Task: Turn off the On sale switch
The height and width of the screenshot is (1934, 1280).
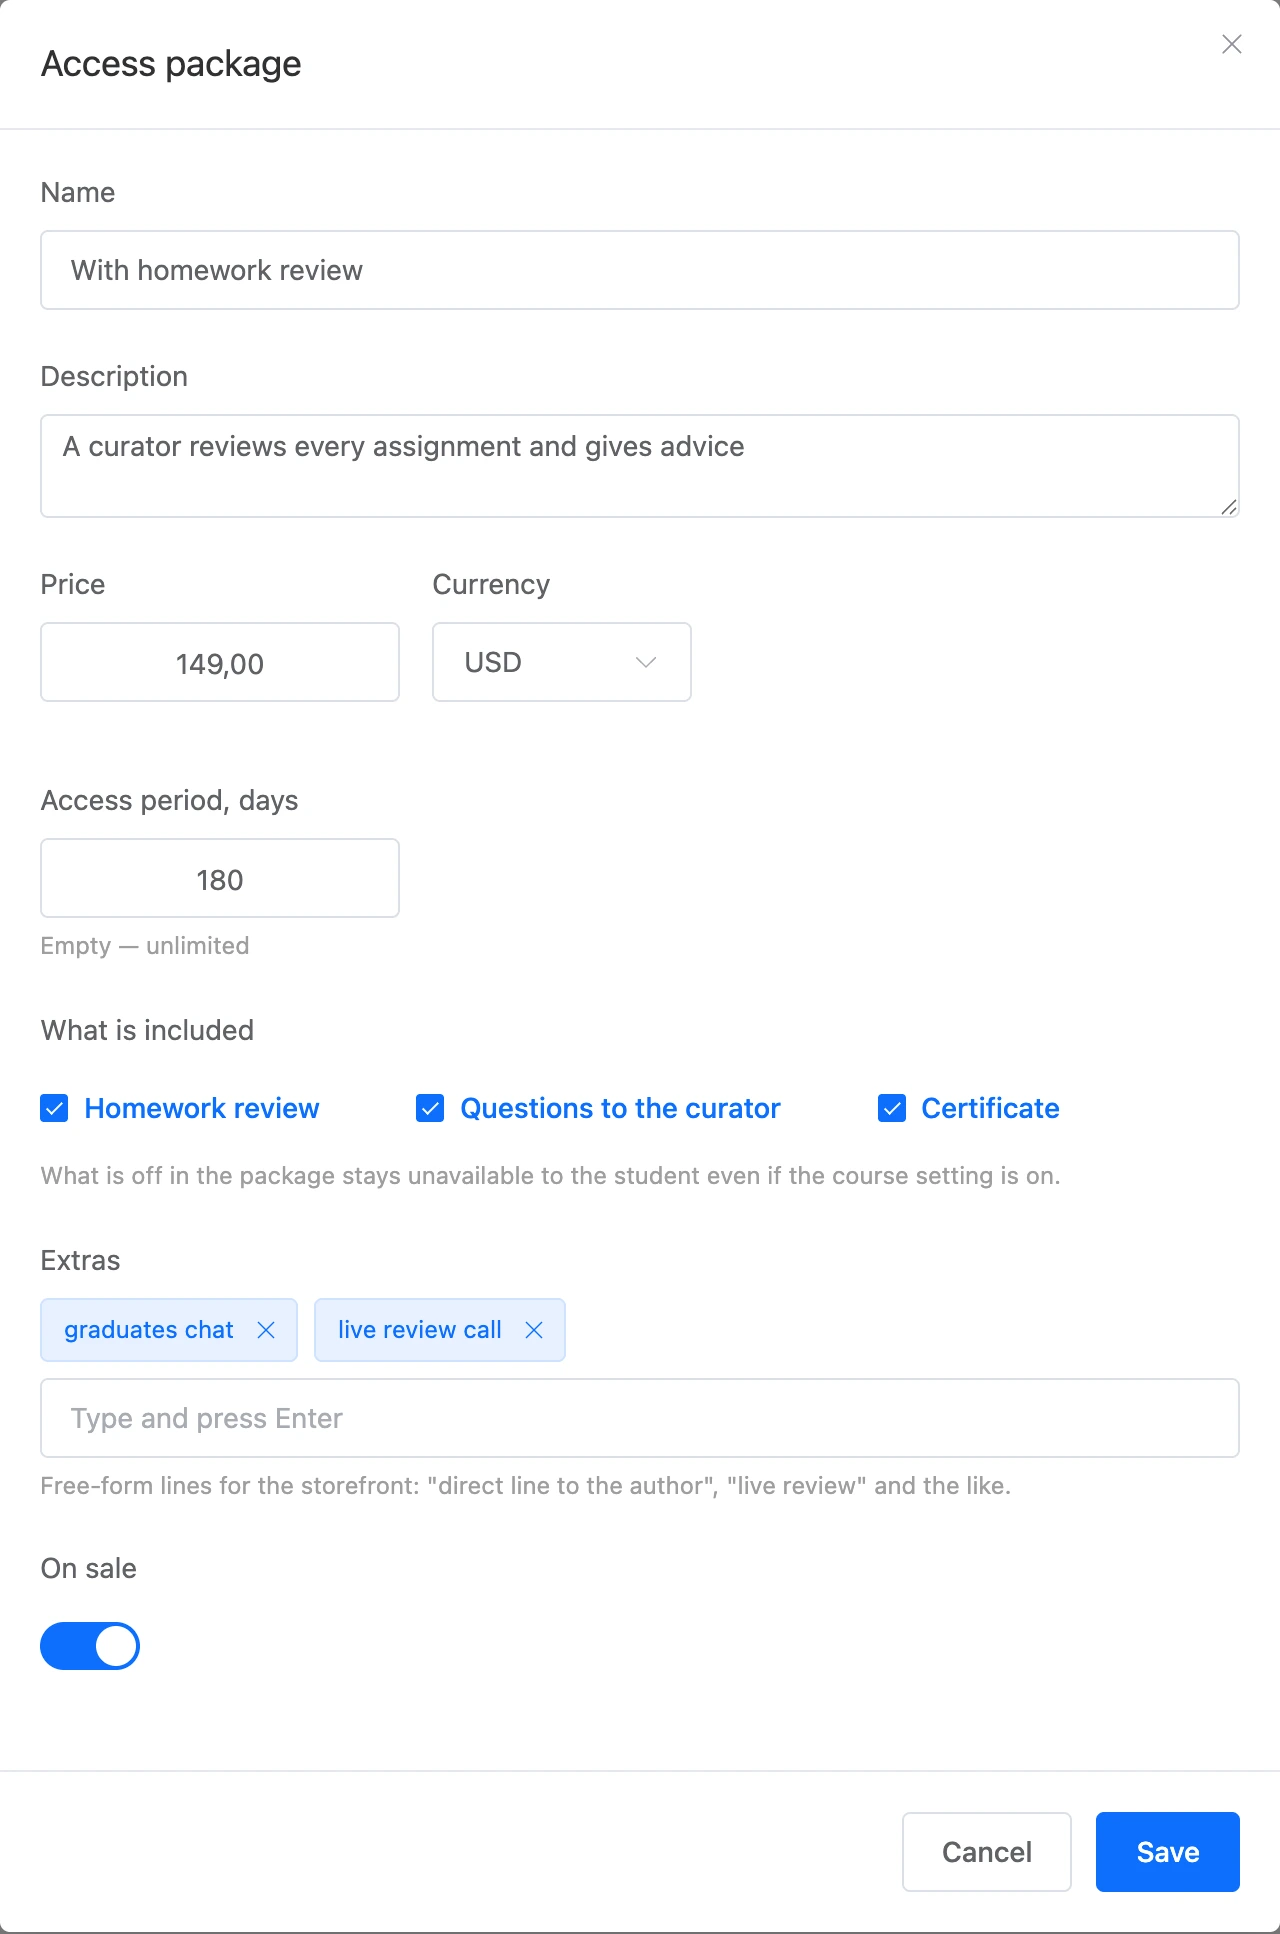Action: 90,1646
